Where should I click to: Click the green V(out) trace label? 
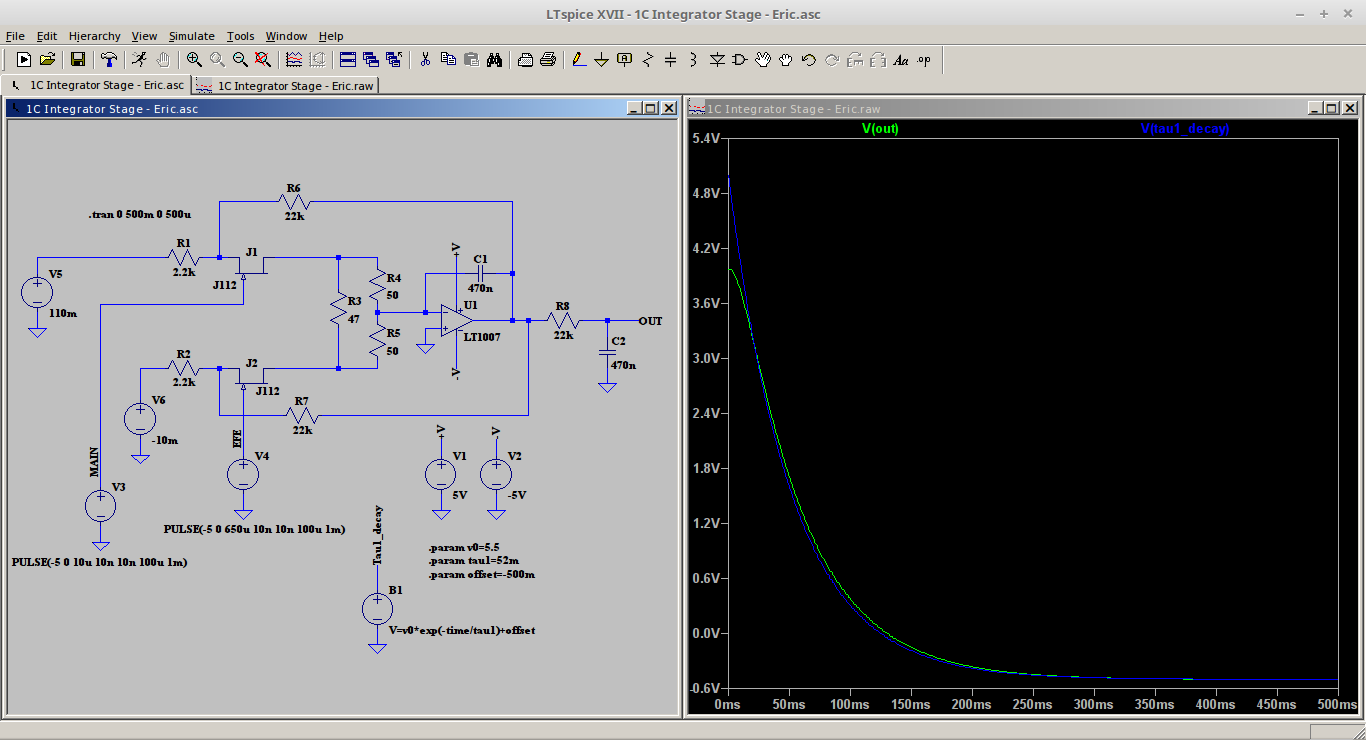click(879, 129)
